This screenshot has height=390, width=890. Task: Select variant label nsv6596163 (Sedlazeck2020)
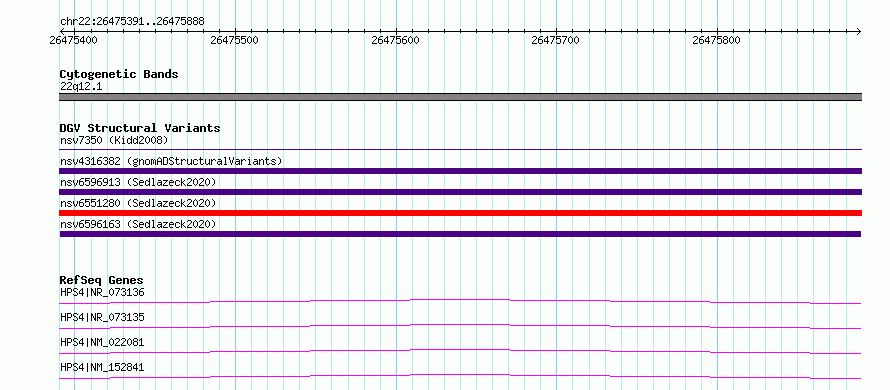(138, 224)
